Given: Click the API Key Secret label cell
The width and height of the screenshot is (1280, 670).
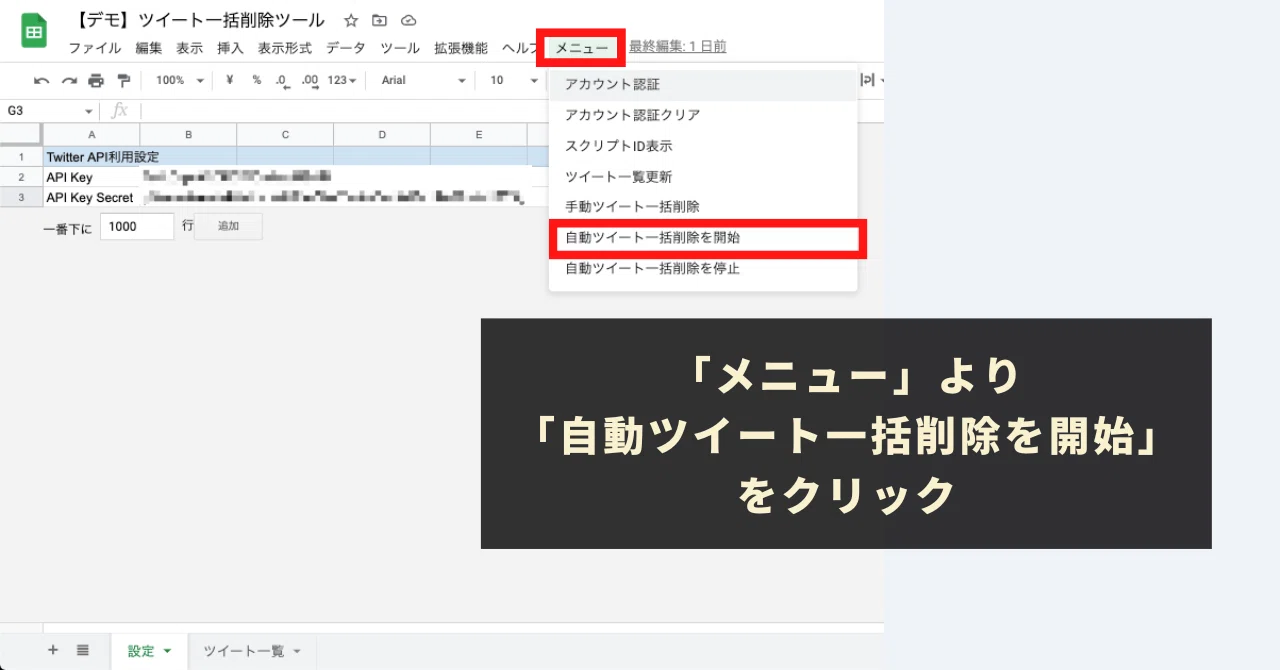Looking at the screenshot, I should [x=91, y=198].
